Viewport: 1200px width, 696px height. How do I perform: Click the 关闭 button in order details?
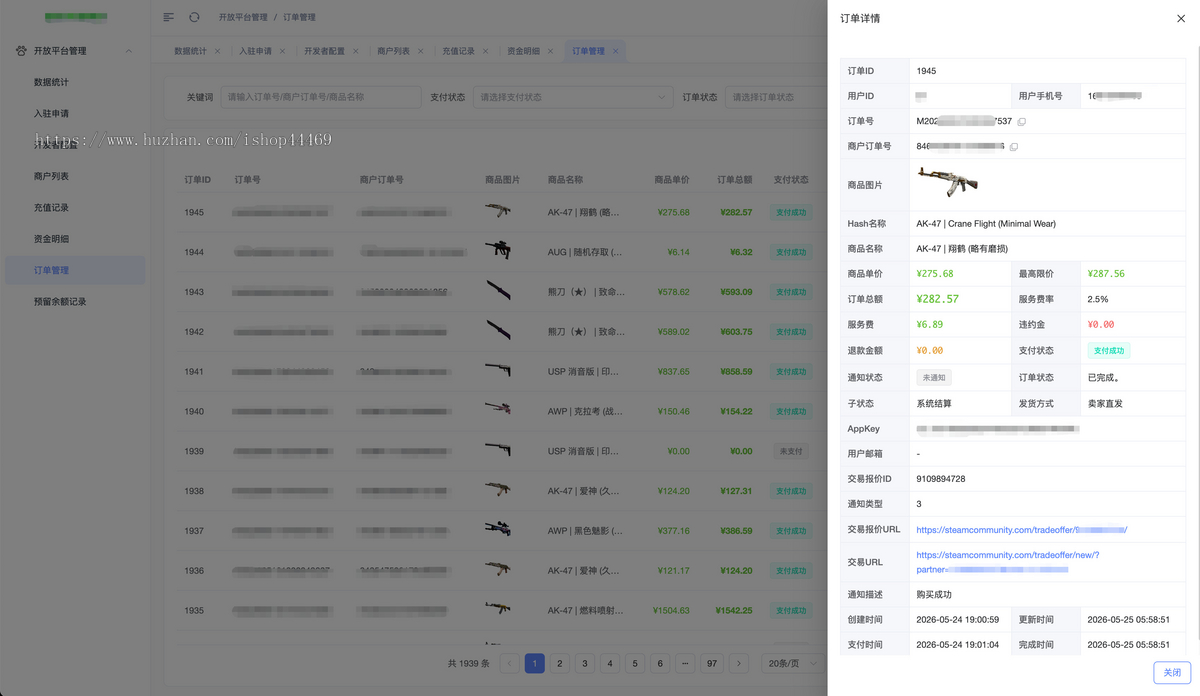1172,673
